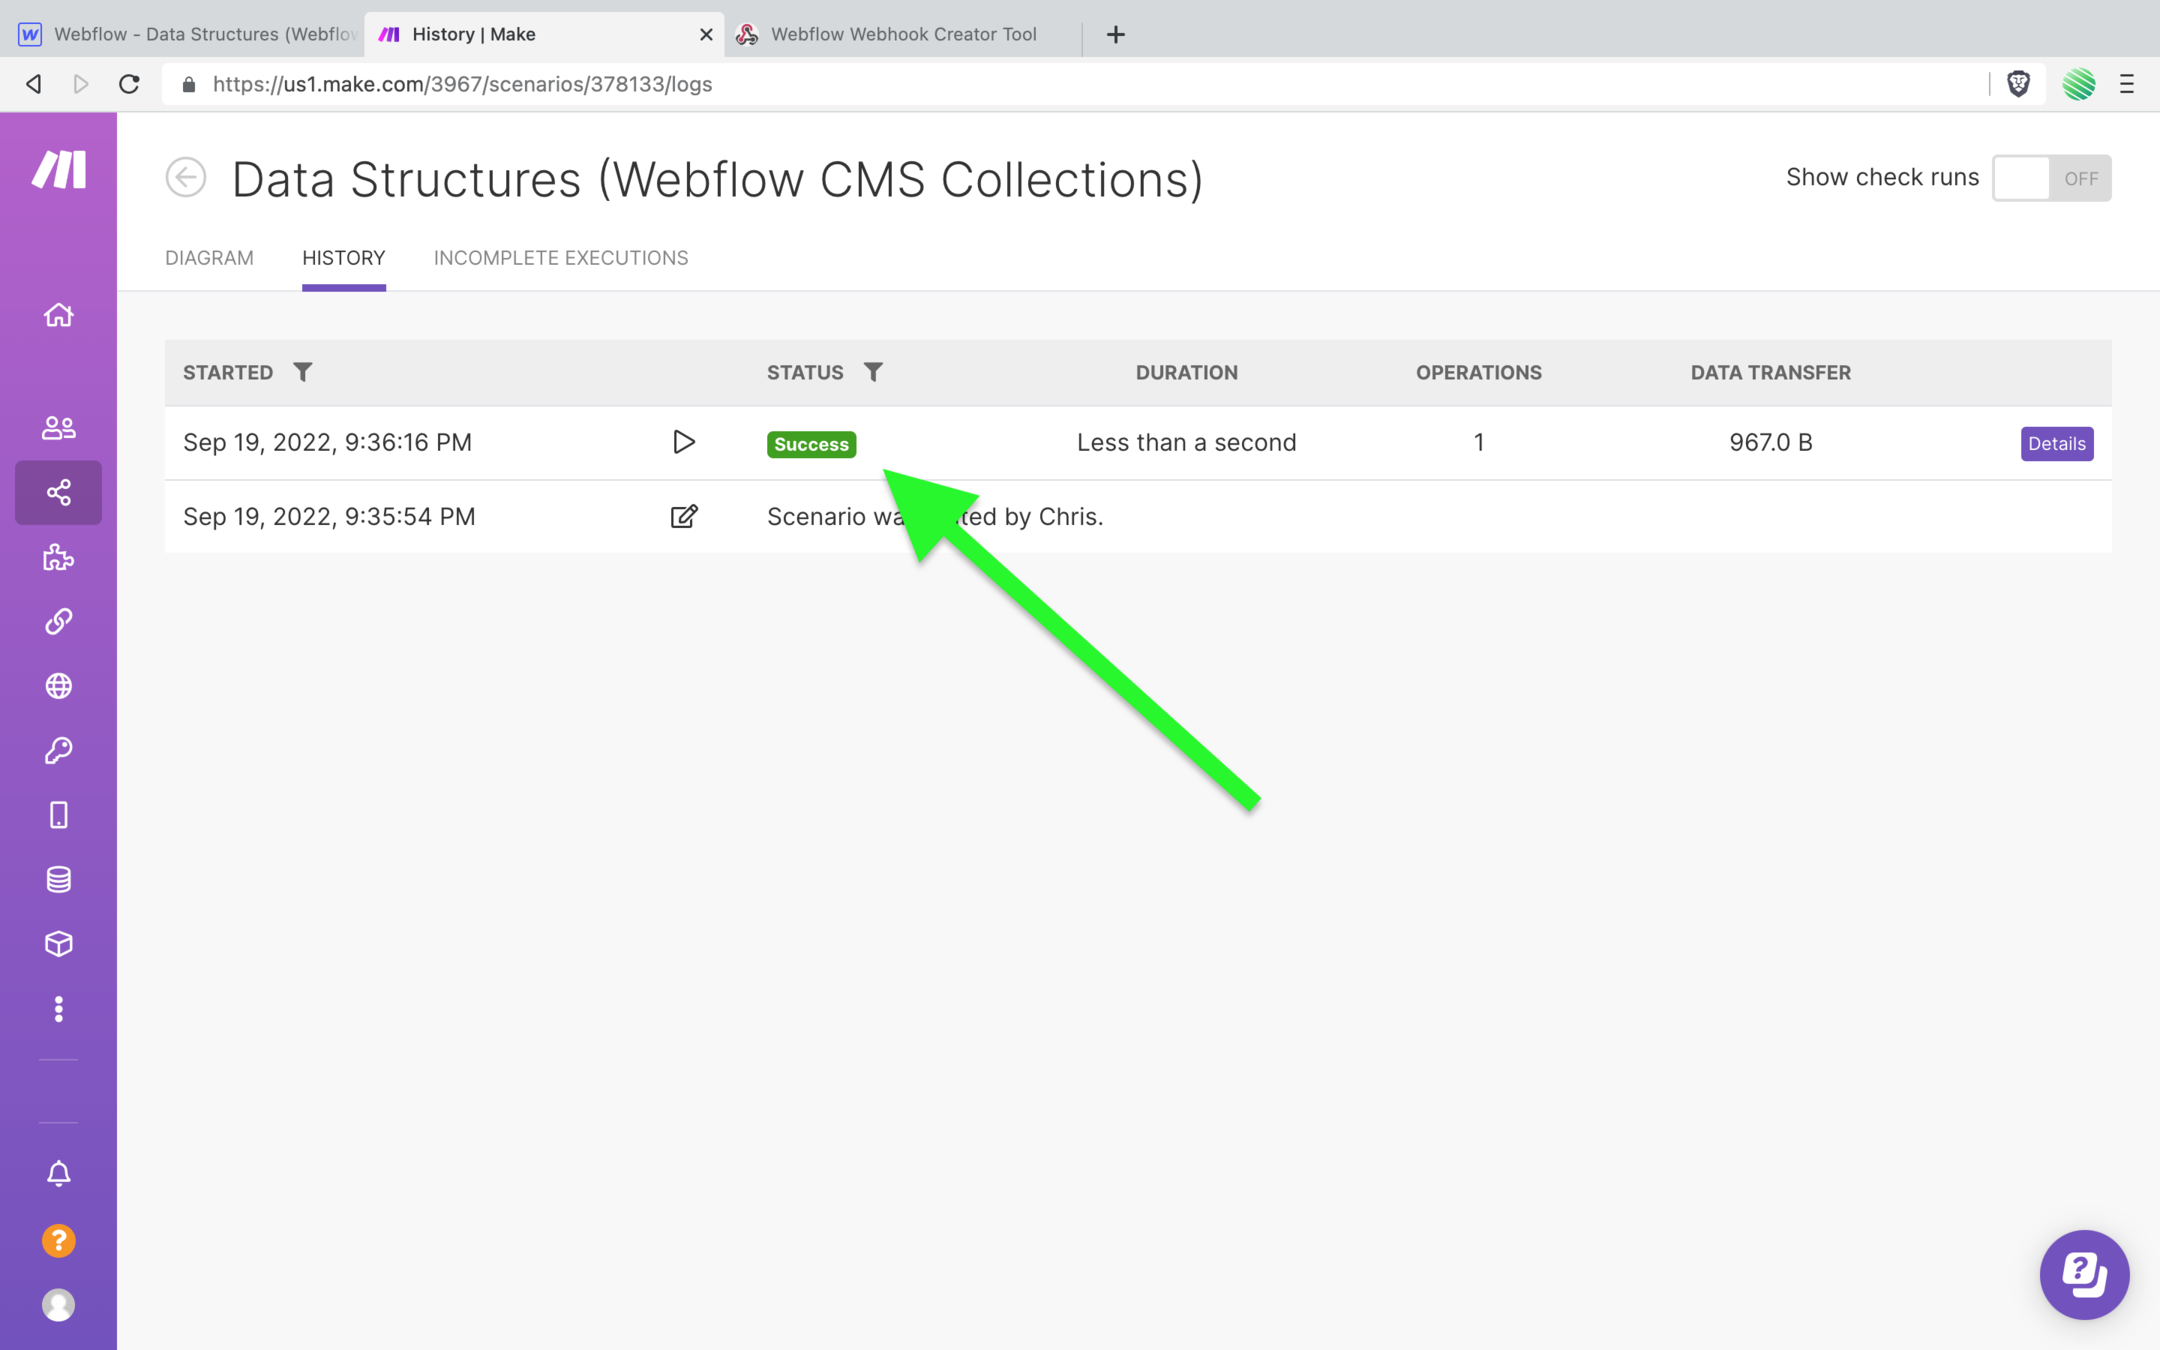Go back with the browser back arrow
The width and height of the screenshot is (2160, 1350).
pyautogui.click(x=34, y=84)
